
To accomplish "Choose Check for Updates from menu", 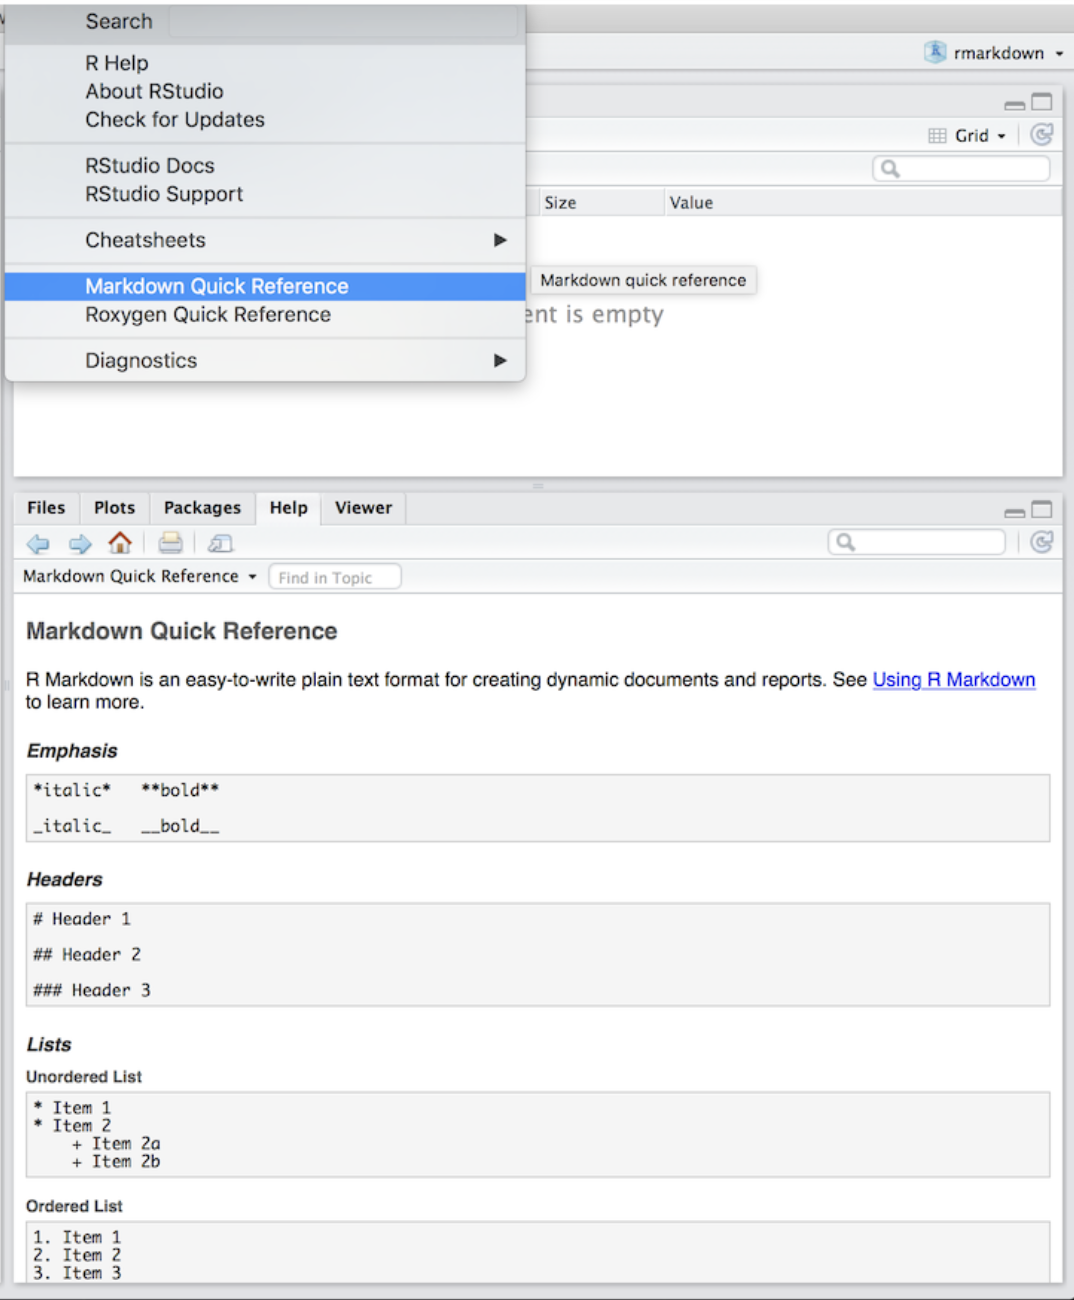I will [x=175, y=120].
